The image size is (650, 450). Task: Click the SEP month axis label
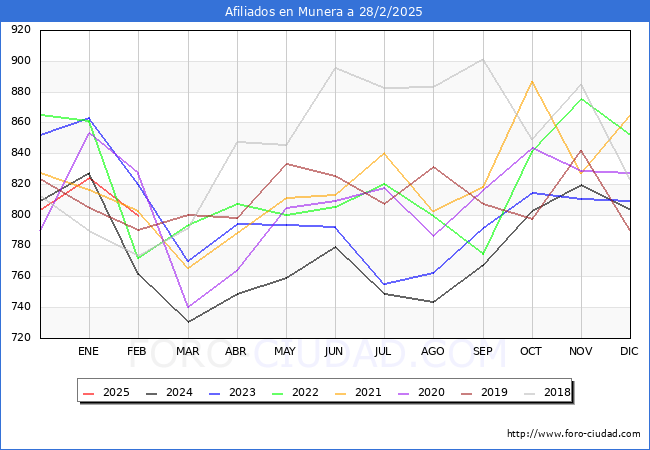click(483, 351)
